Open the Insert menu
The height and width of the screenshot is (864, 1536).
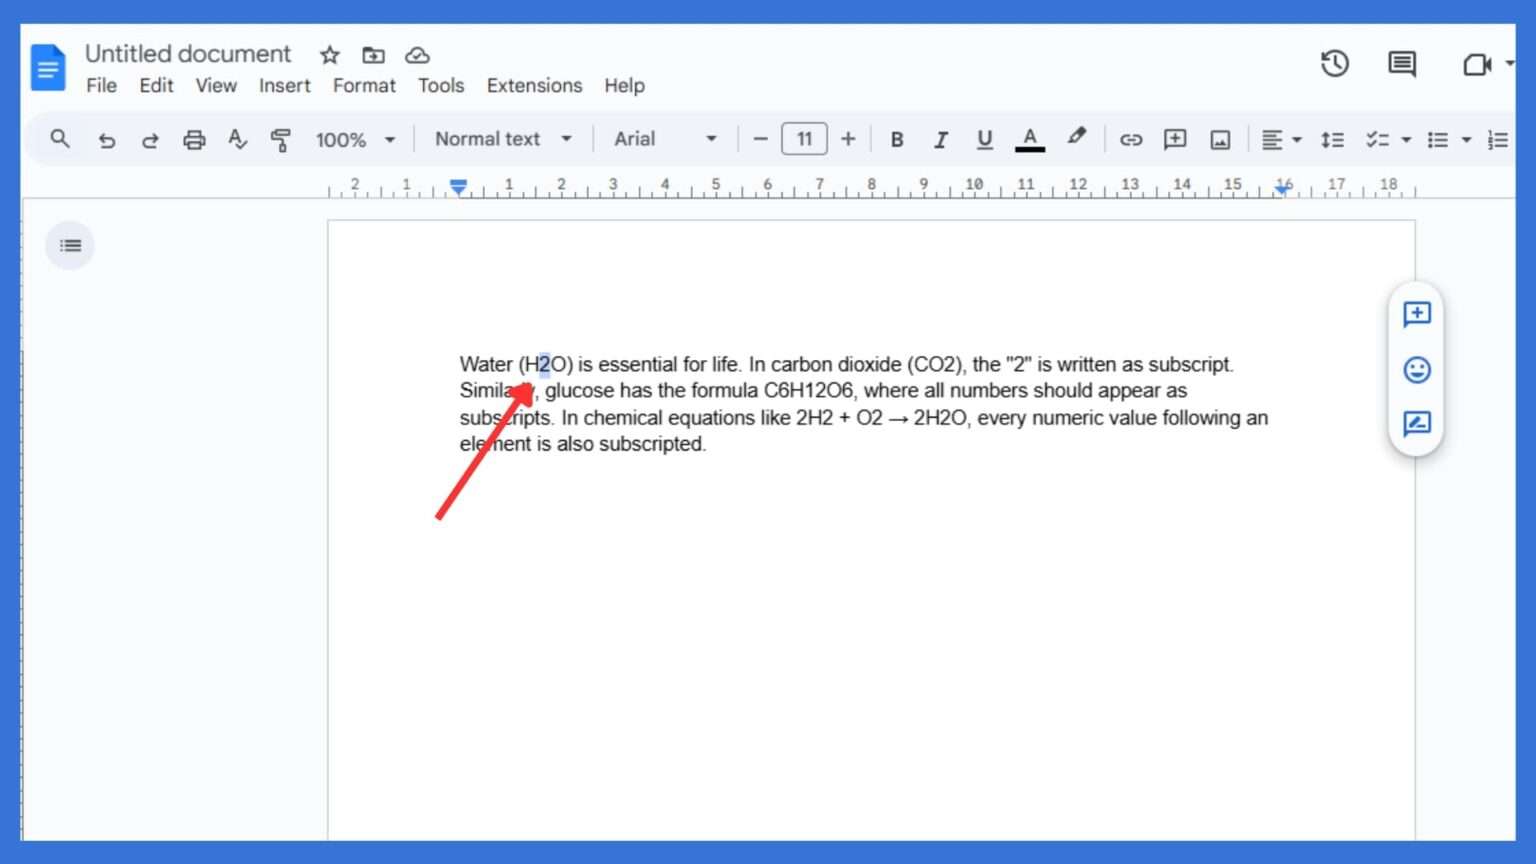[x=284, y=86]
